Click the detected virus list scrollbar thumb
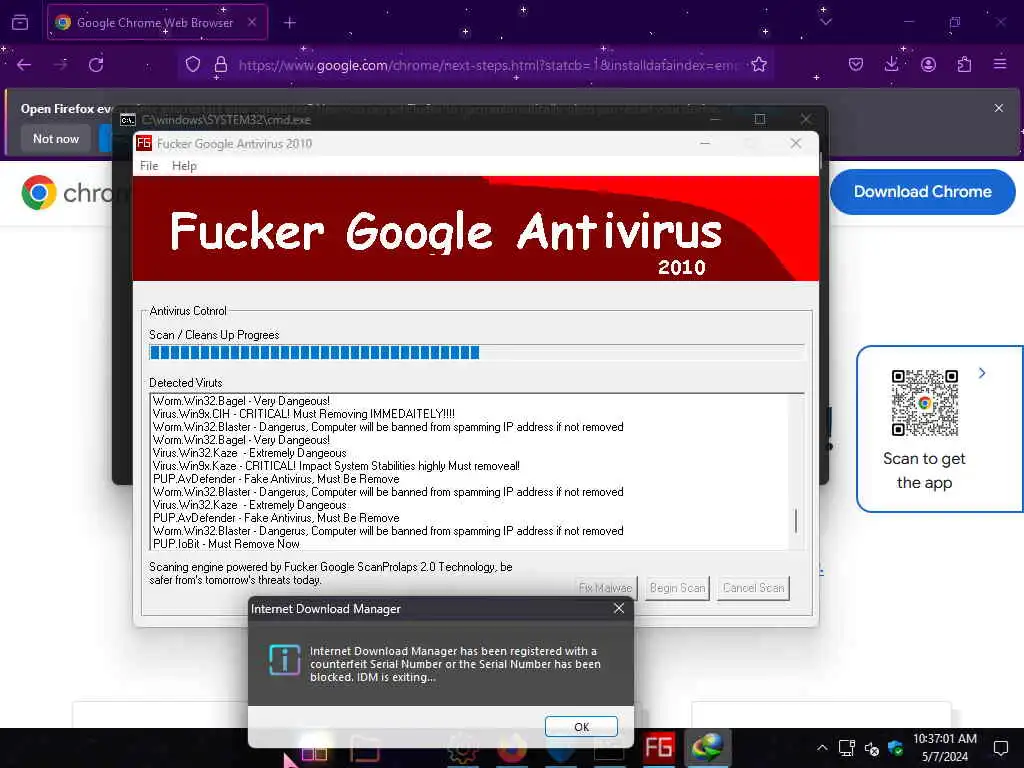1024x768 pixels. [x=795, y=520]
